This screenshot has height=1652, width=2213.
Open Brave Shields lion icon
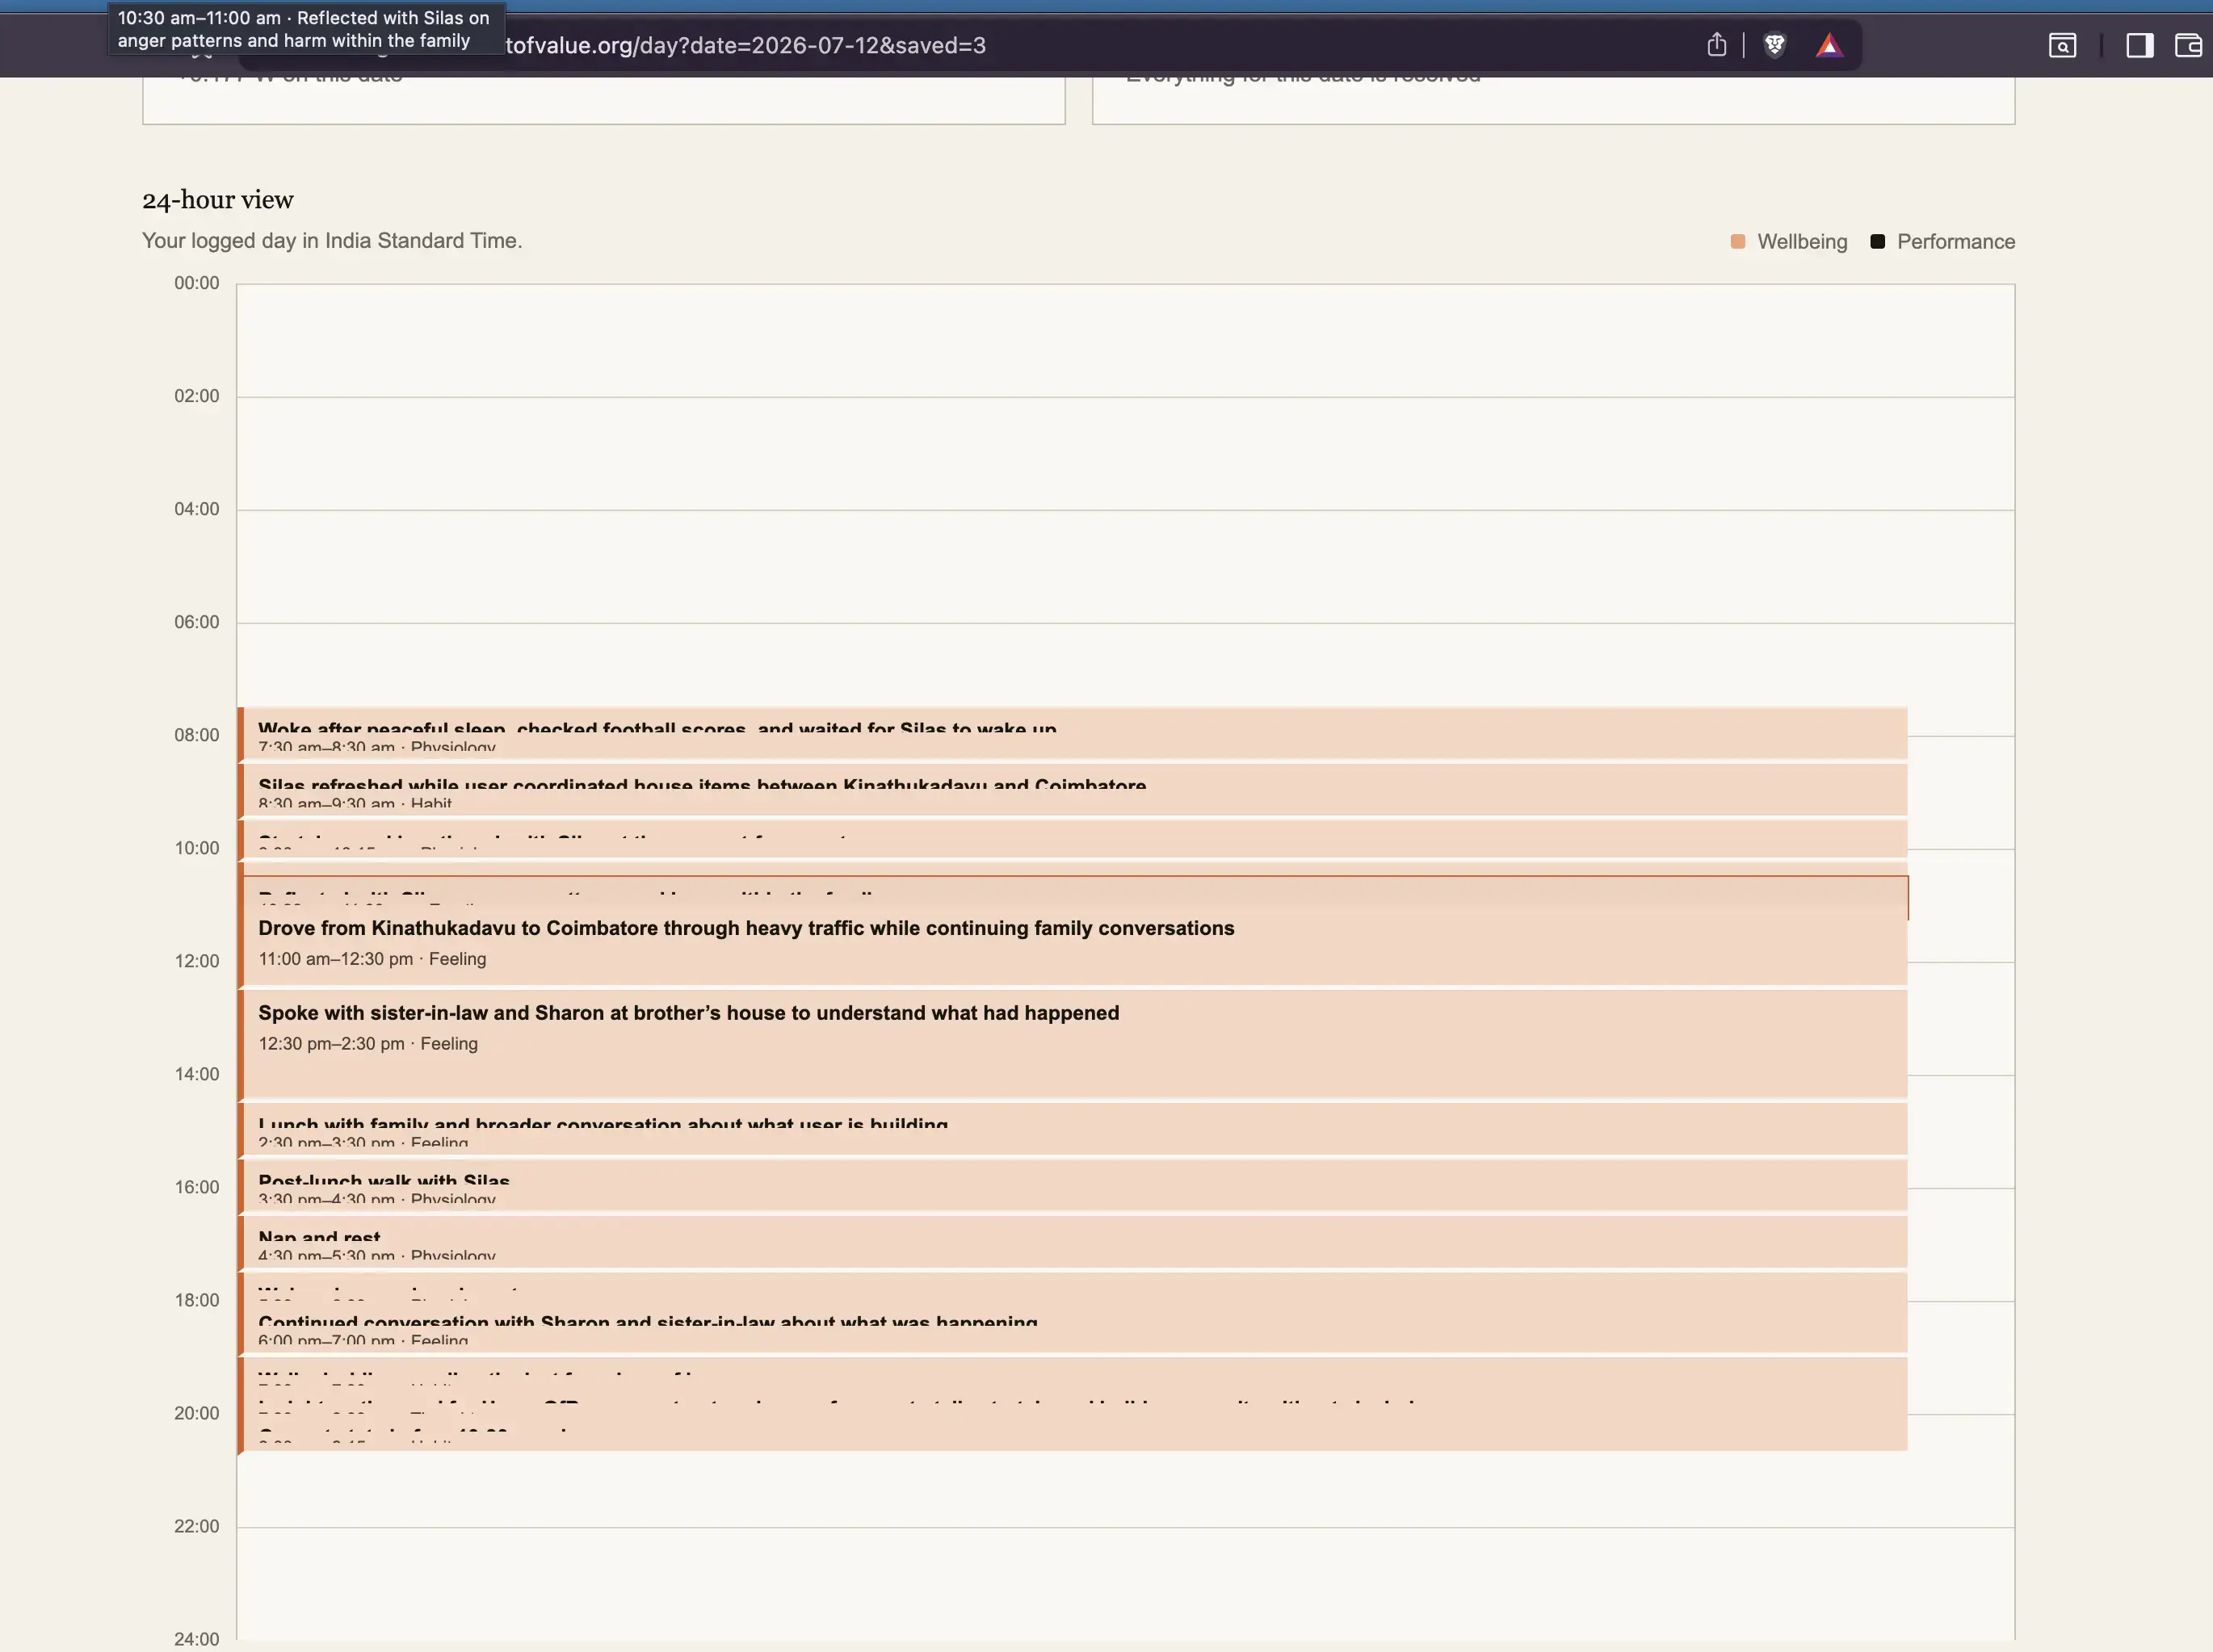coord(1774,45)
